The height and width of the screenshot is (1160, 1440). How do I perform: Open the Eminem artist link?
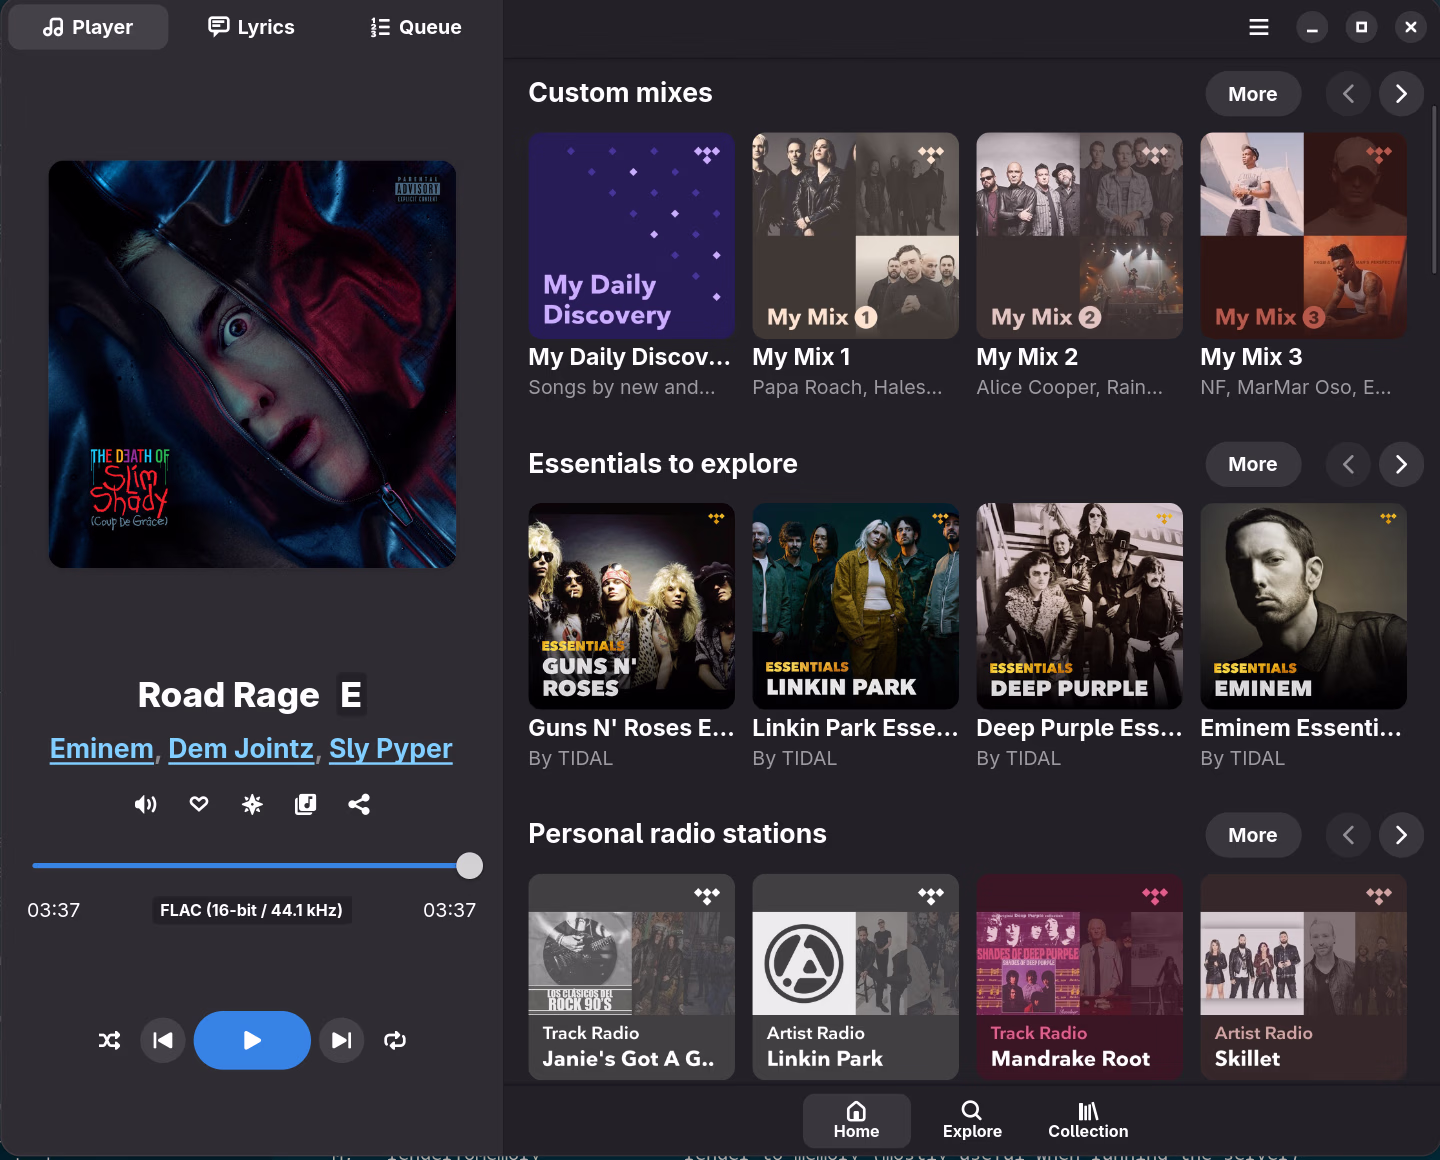pyautogui.click(x=102, y=749)
